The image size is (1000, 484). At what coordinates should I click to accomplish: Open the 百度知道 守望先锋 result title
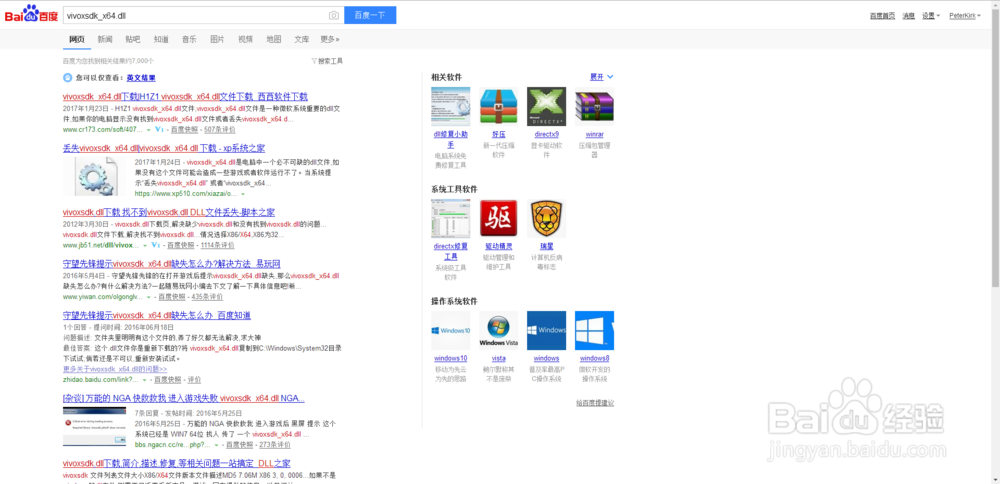(x=157, y=315)
